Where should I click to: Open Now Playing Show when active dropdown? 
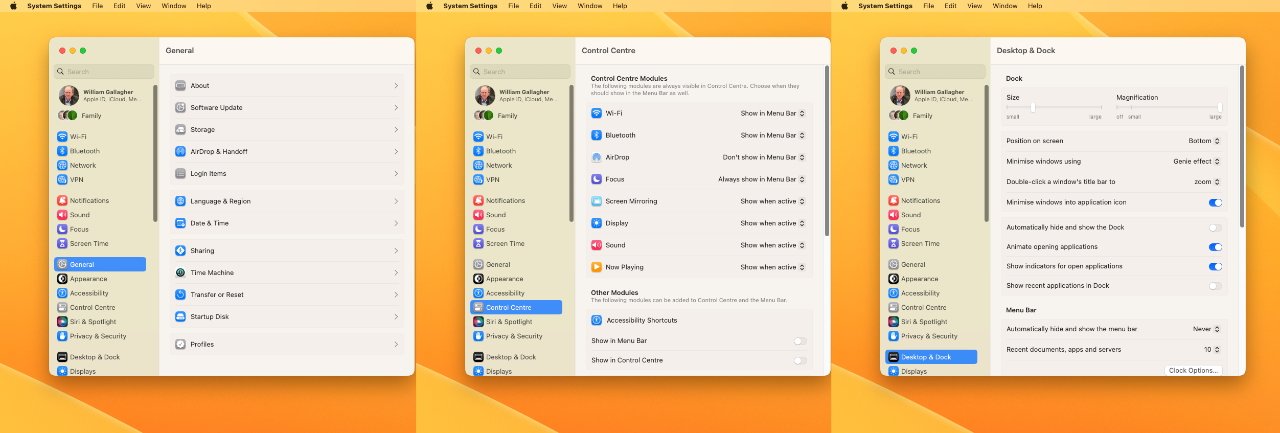tap(772, 267)
